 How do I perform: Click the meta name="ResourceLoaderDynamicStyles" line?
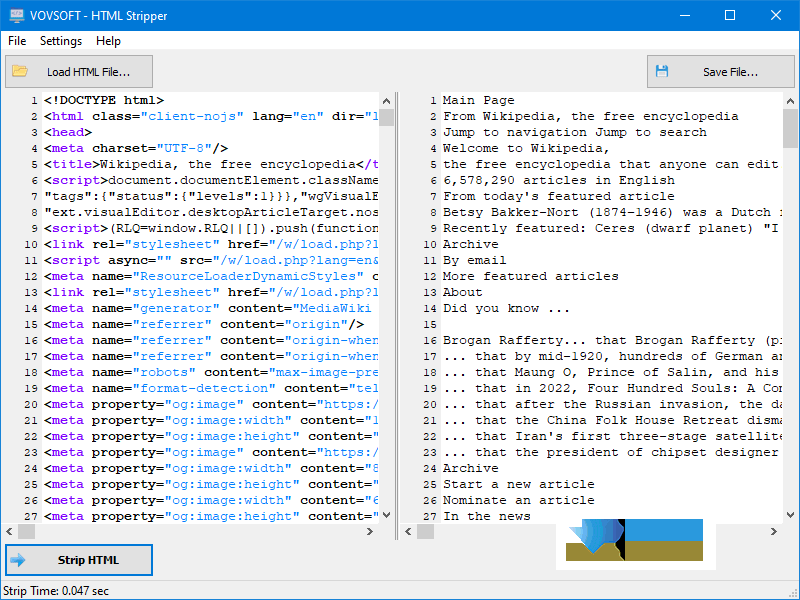pos(211,277)
